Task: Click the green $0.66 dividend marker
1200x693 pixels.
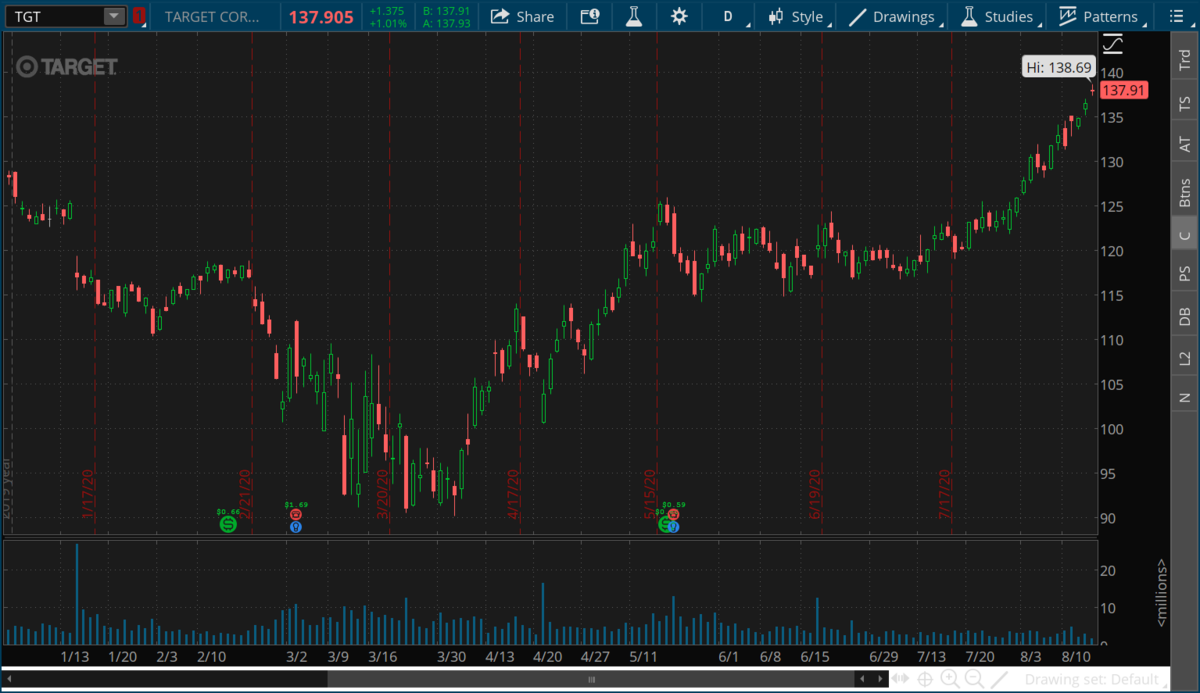Action: [x=228, y=524]
